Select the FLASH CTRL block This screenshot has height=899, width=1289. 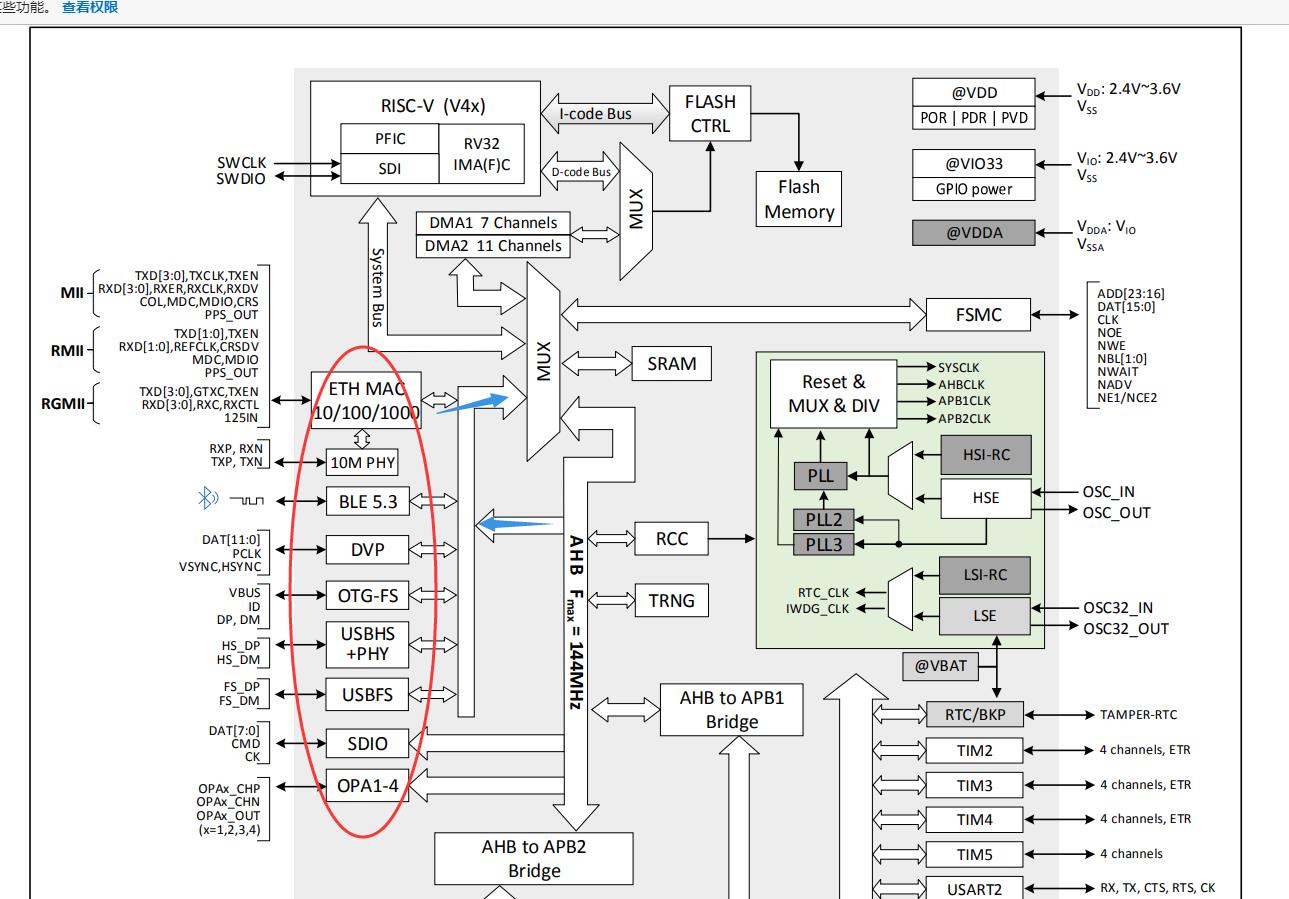(x=710, y=113)
